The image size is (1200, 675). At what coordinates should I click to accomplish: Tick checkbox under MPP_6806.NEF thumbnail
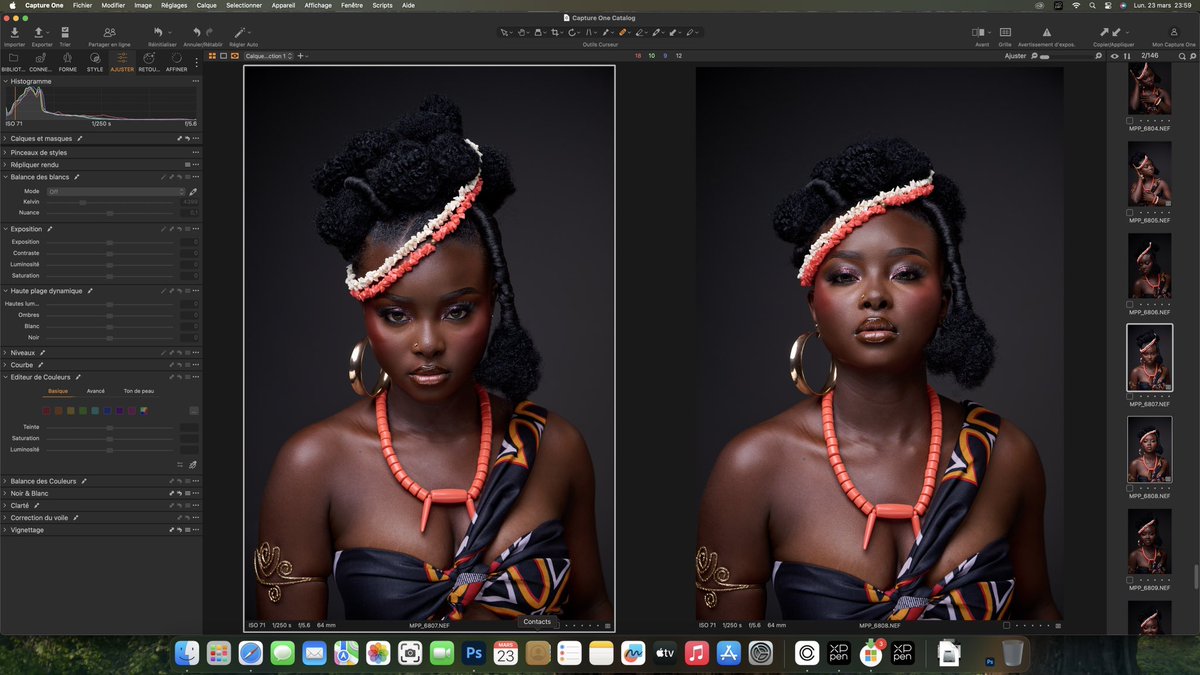click(x=1131, y=303)
